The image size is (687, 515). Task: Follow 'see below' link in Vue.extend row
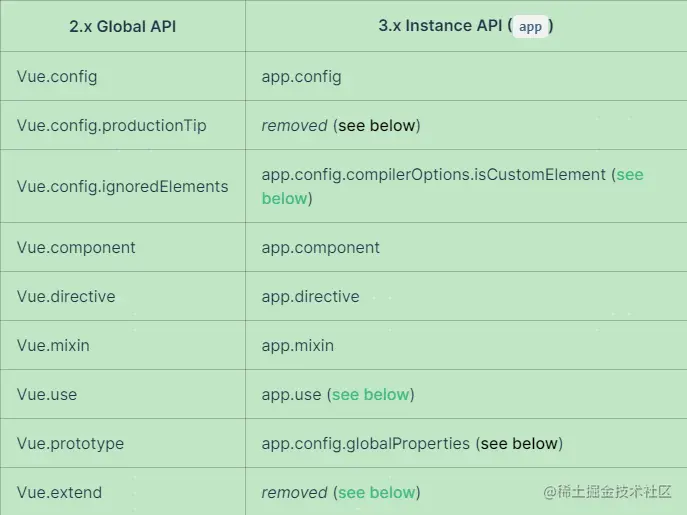coord(376,493)
